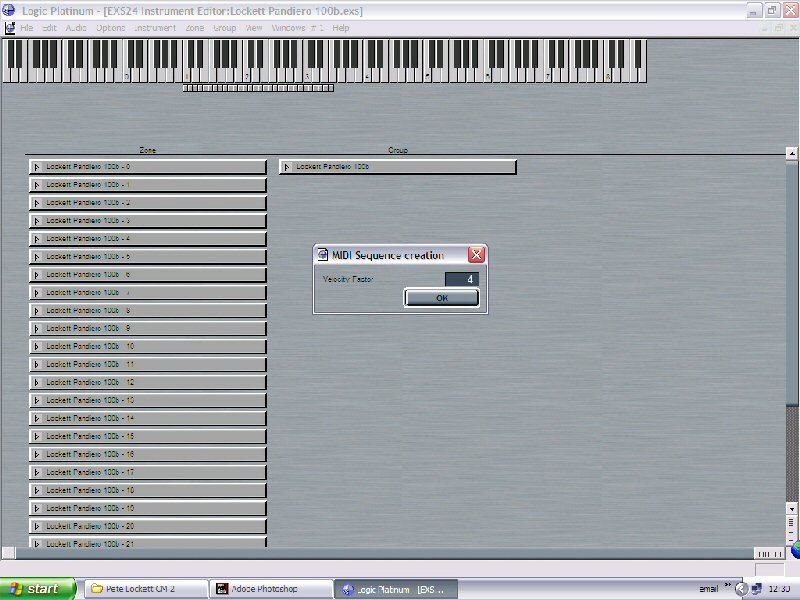Select zone Lockett Pandiero 100b - 20
The height and width of the screenshot is (600, 800).
coord(150,526)
